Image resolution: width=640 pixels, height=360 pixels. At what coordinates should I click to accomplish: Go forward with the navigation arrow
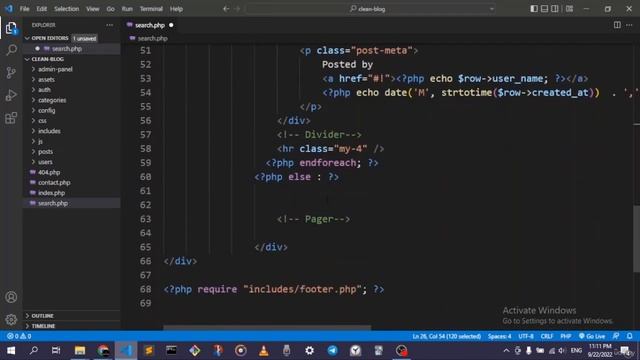coord(238,9)
